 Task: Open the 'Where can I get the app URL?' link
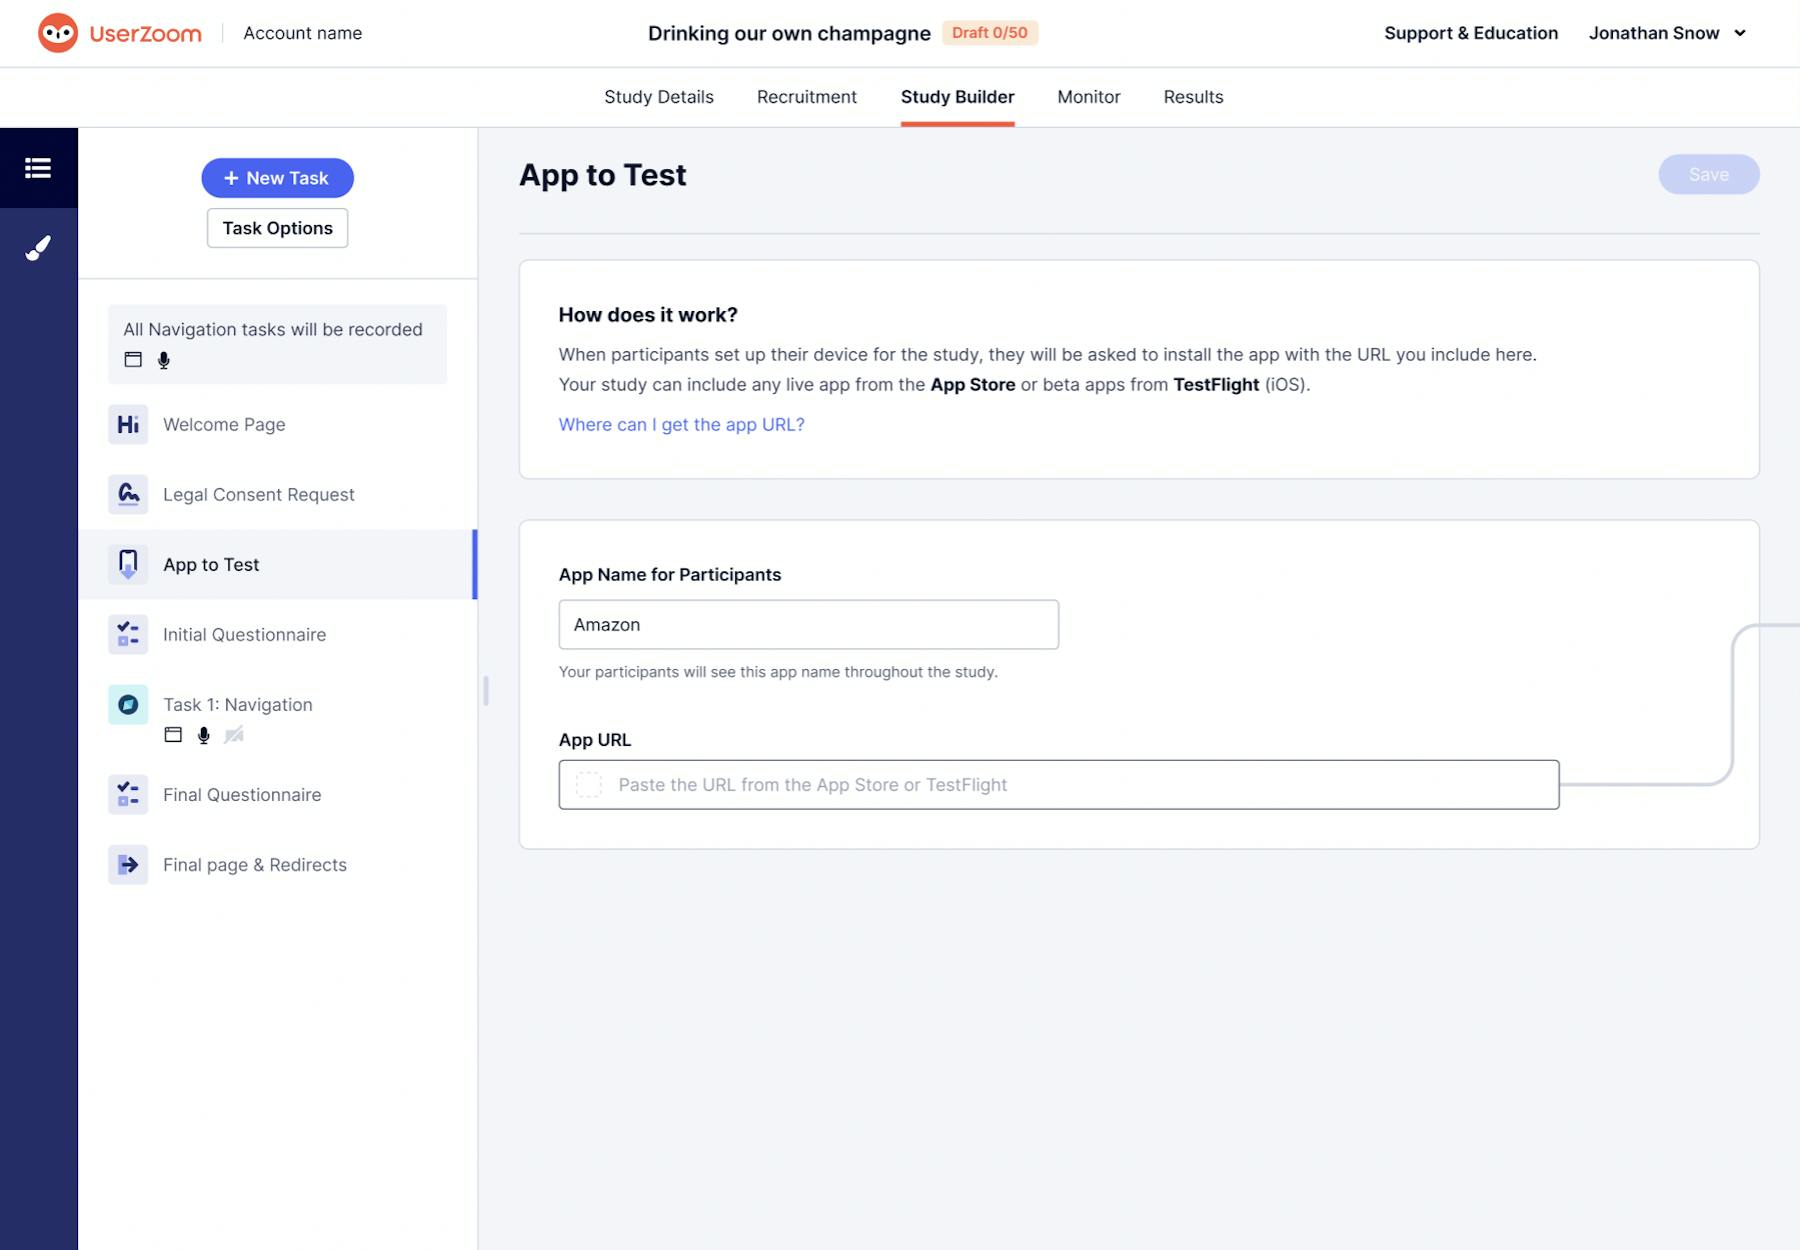(x=681, y=424)
